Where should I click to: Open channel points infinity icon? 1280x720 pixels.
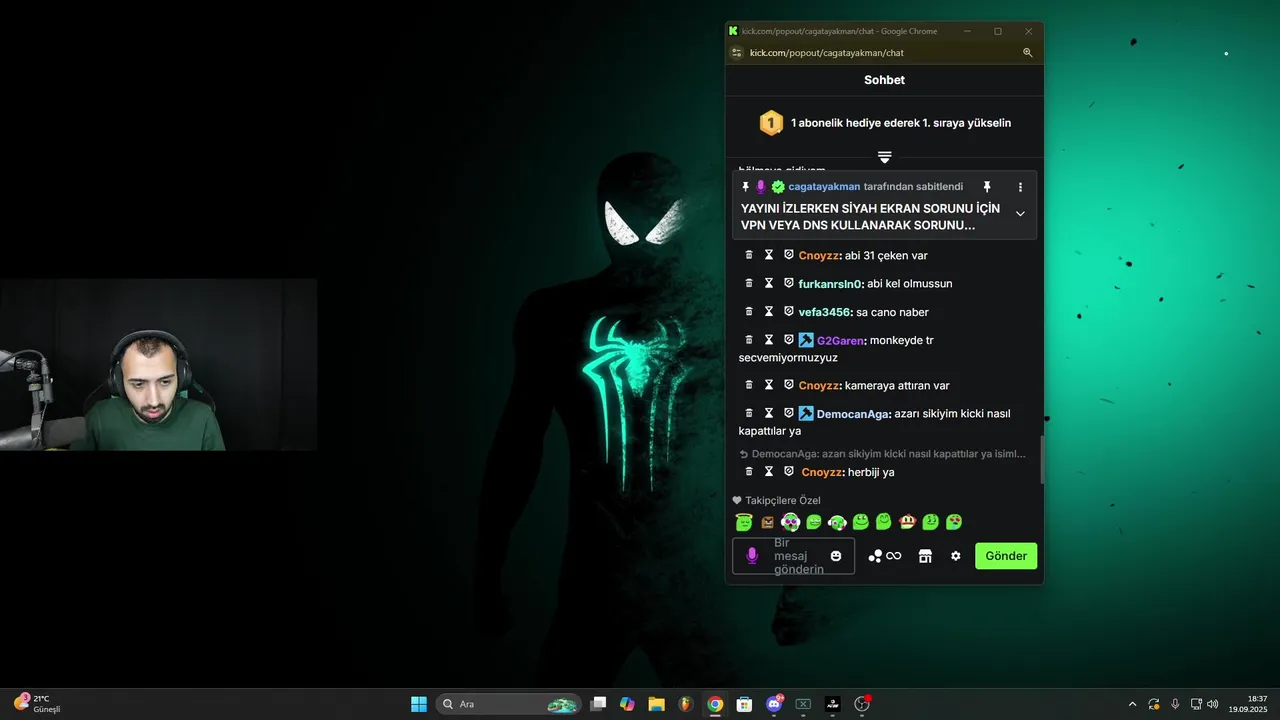(894, 556)
